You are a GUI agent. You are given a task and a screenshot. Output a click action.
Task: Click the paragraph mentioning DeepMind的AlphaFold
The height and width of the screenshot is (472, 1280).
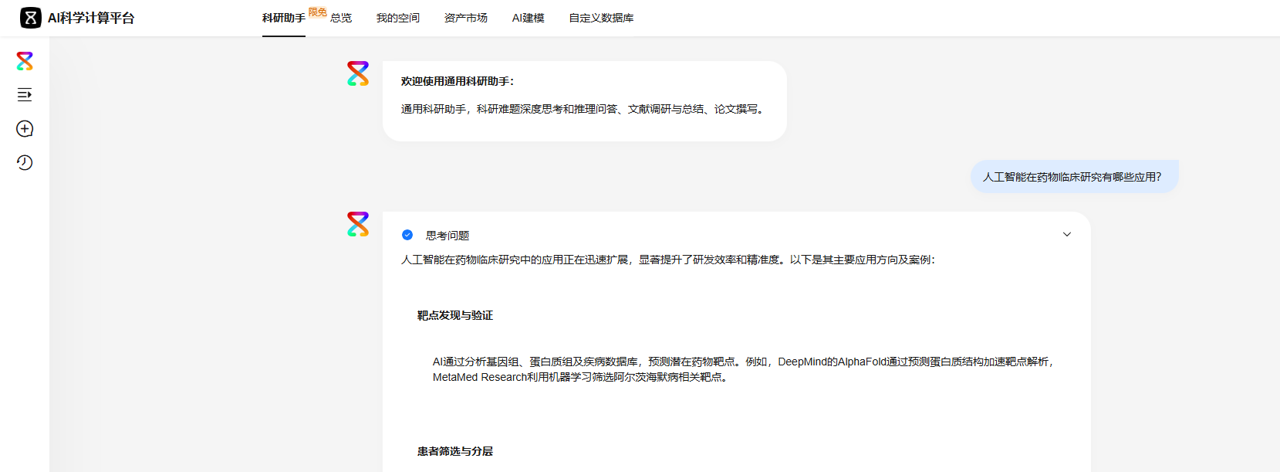tap(744, 370)
